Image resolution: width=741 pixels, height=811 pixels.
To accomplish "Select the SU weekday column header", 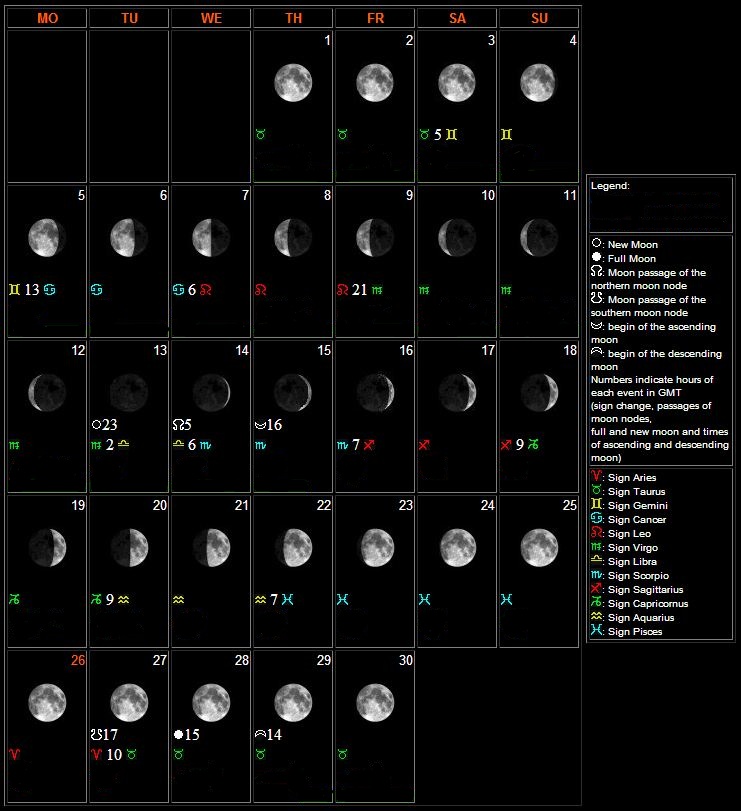I will pos(538,18).
